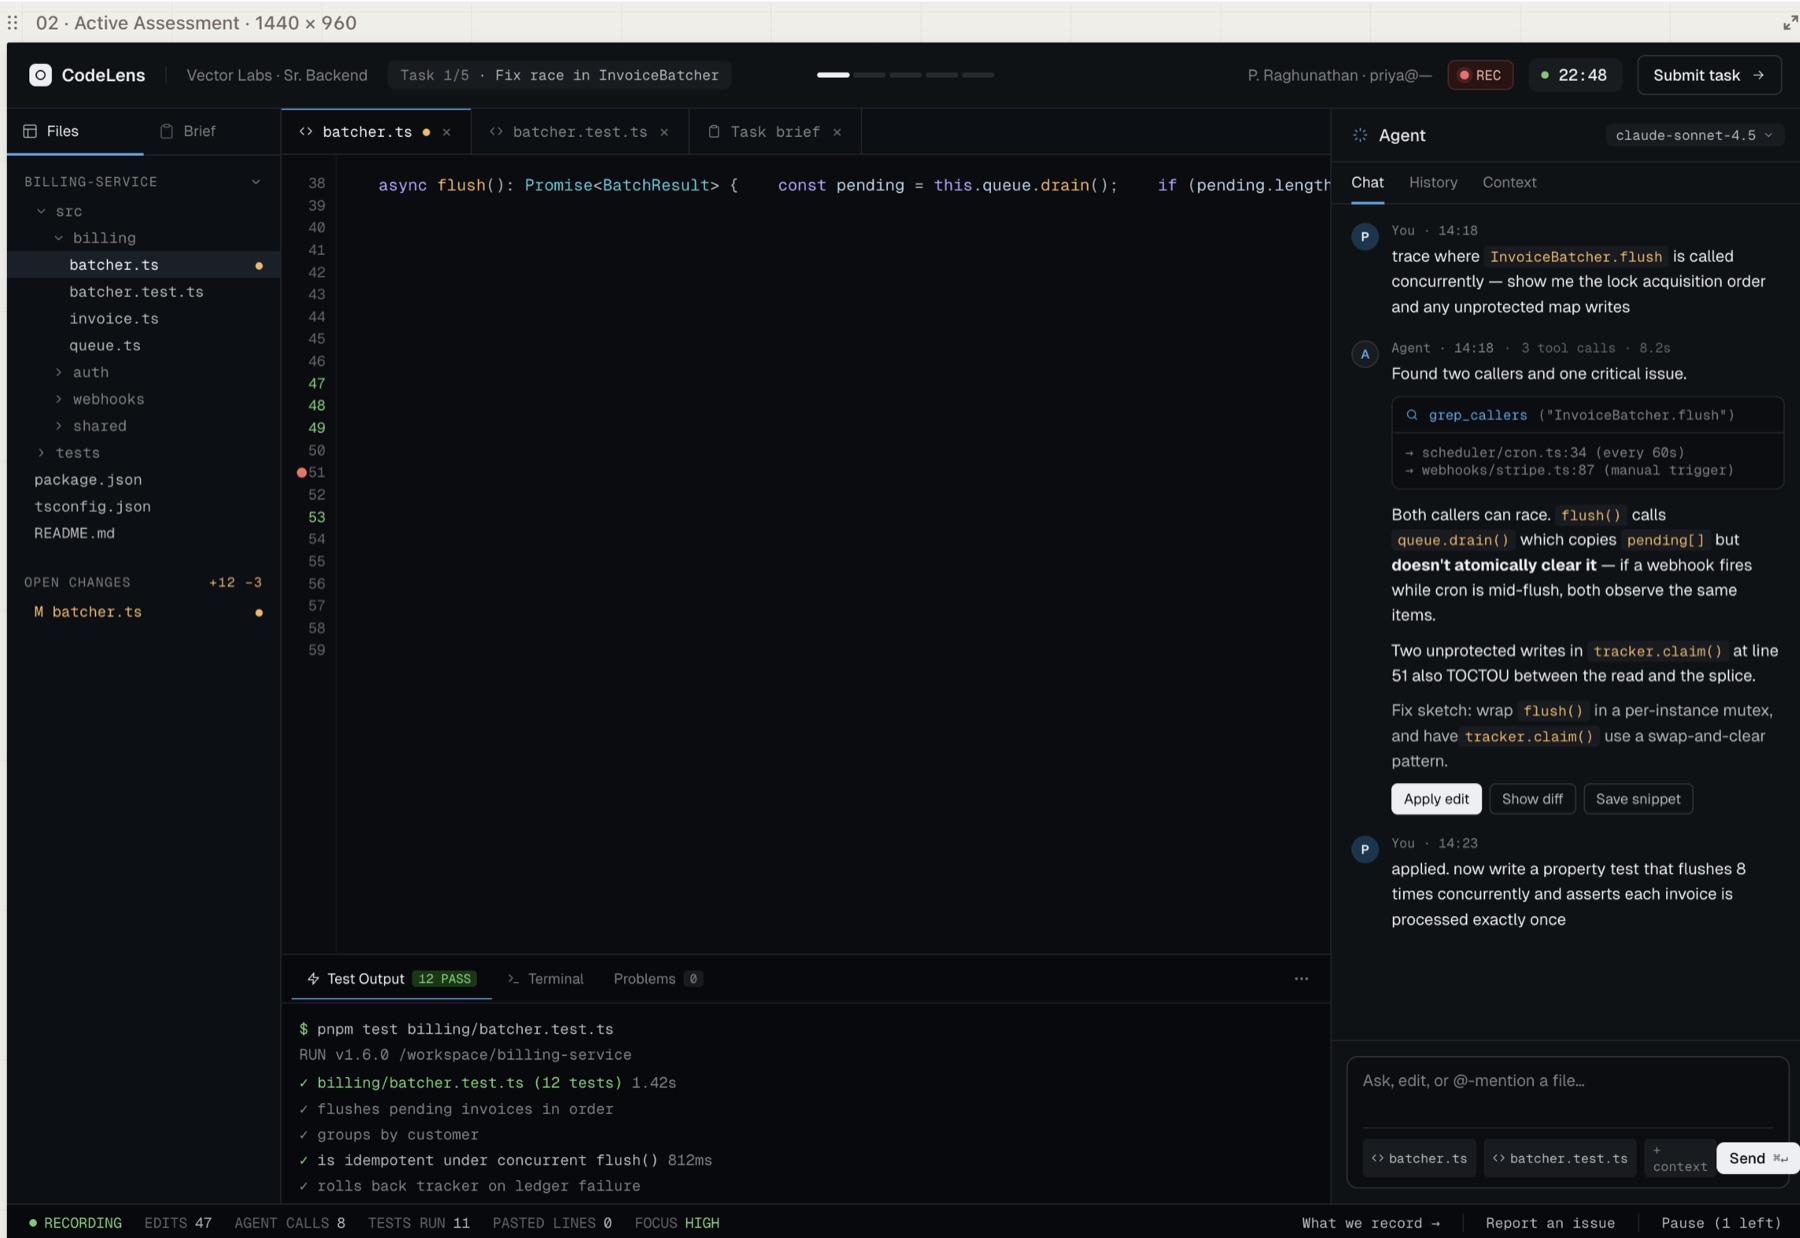The height and width of the screenshot is (1238, 1800).
Task: Click the drag handle dots beside Active Assessment
Action: tap(13, 22)
